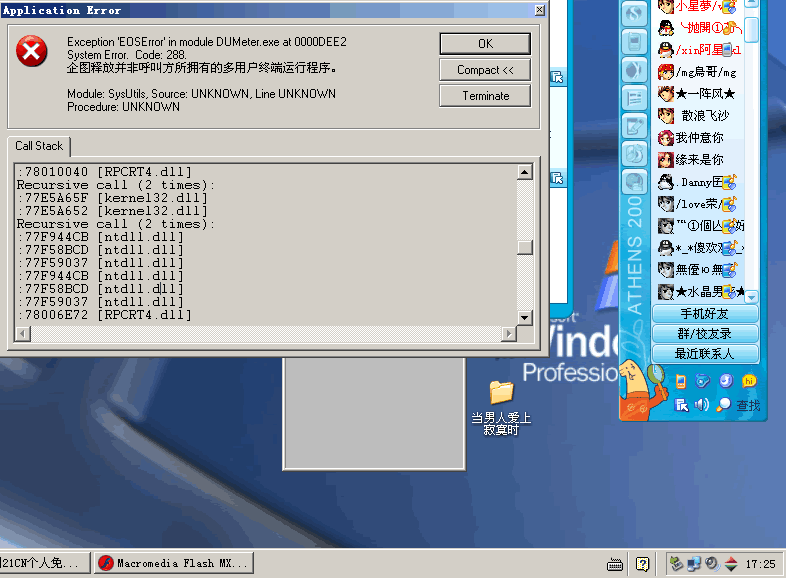Click the help question-mark taskbar icon
Screen dimensions: 786x582
[642, 564]
